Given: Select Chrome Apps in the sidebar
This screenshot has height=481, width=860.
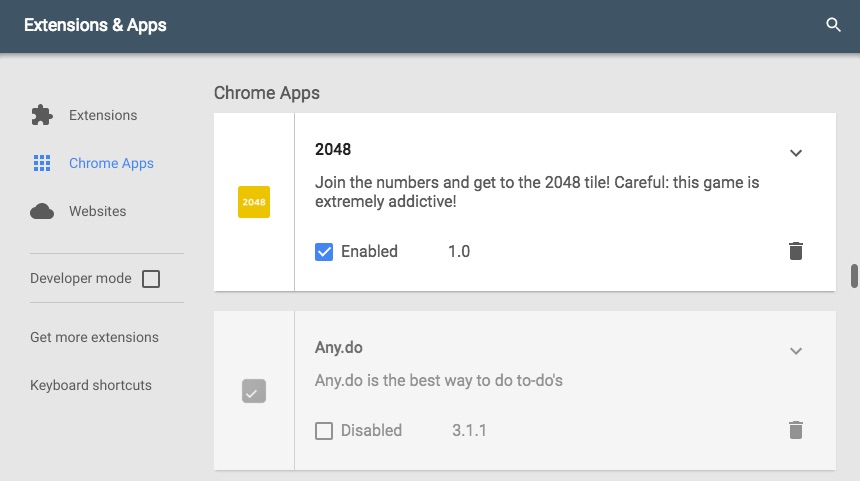Looking at the screenshot, I should pyautogui.click(x=111, y=163).
